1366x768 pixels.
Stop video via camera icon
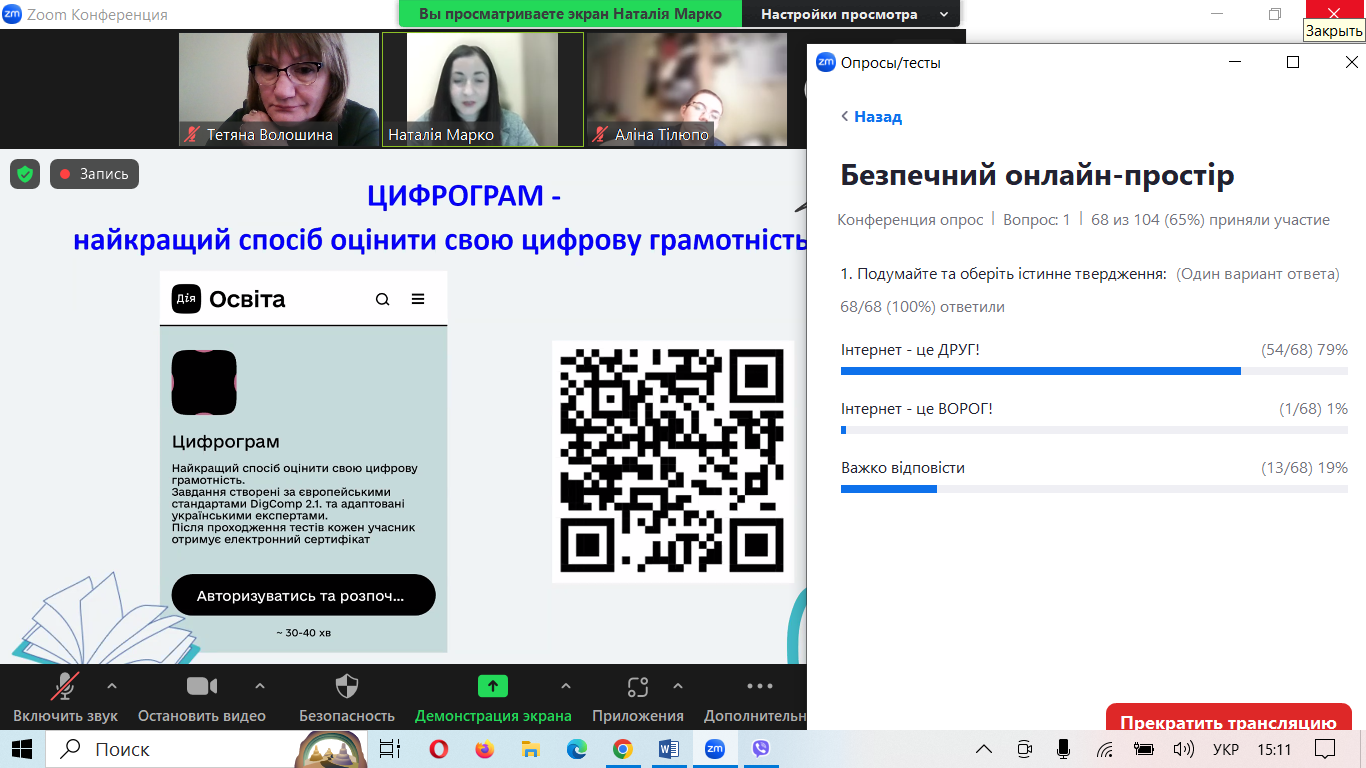[x=202, y=686]
